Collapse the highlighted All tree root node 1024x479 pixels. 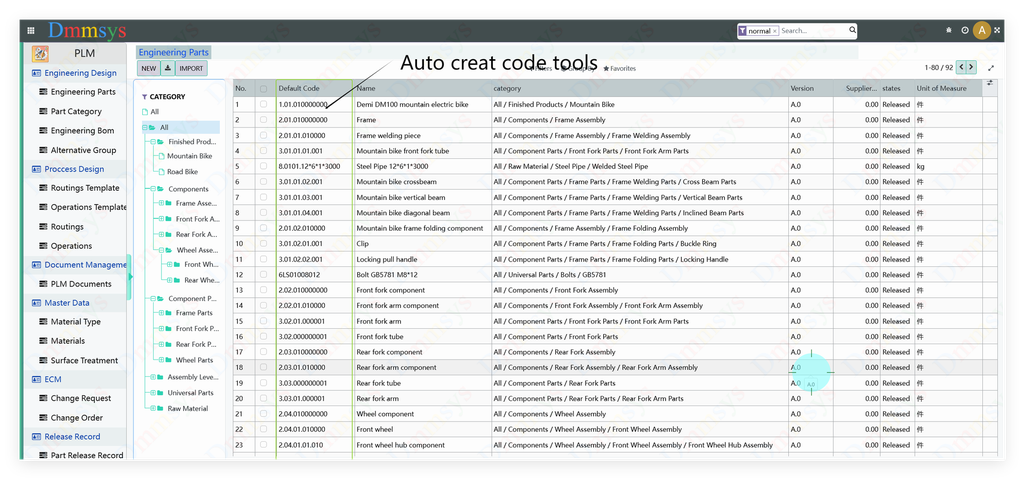145,127
